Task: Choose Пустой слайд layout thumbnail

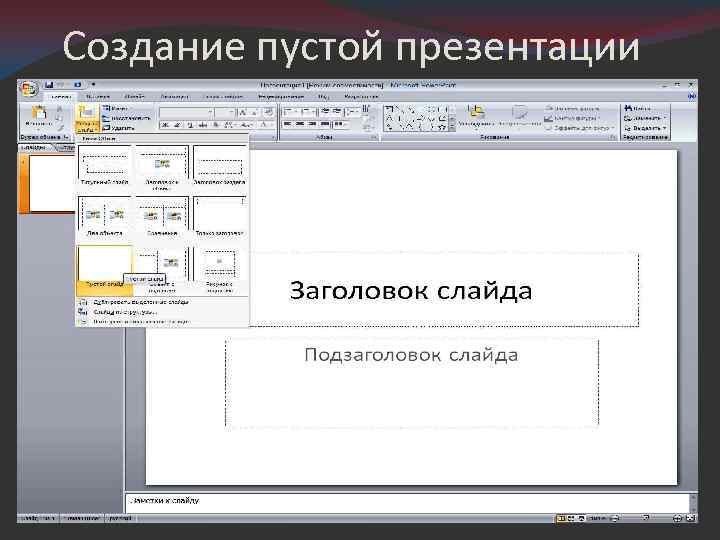Action: (105, 269)
